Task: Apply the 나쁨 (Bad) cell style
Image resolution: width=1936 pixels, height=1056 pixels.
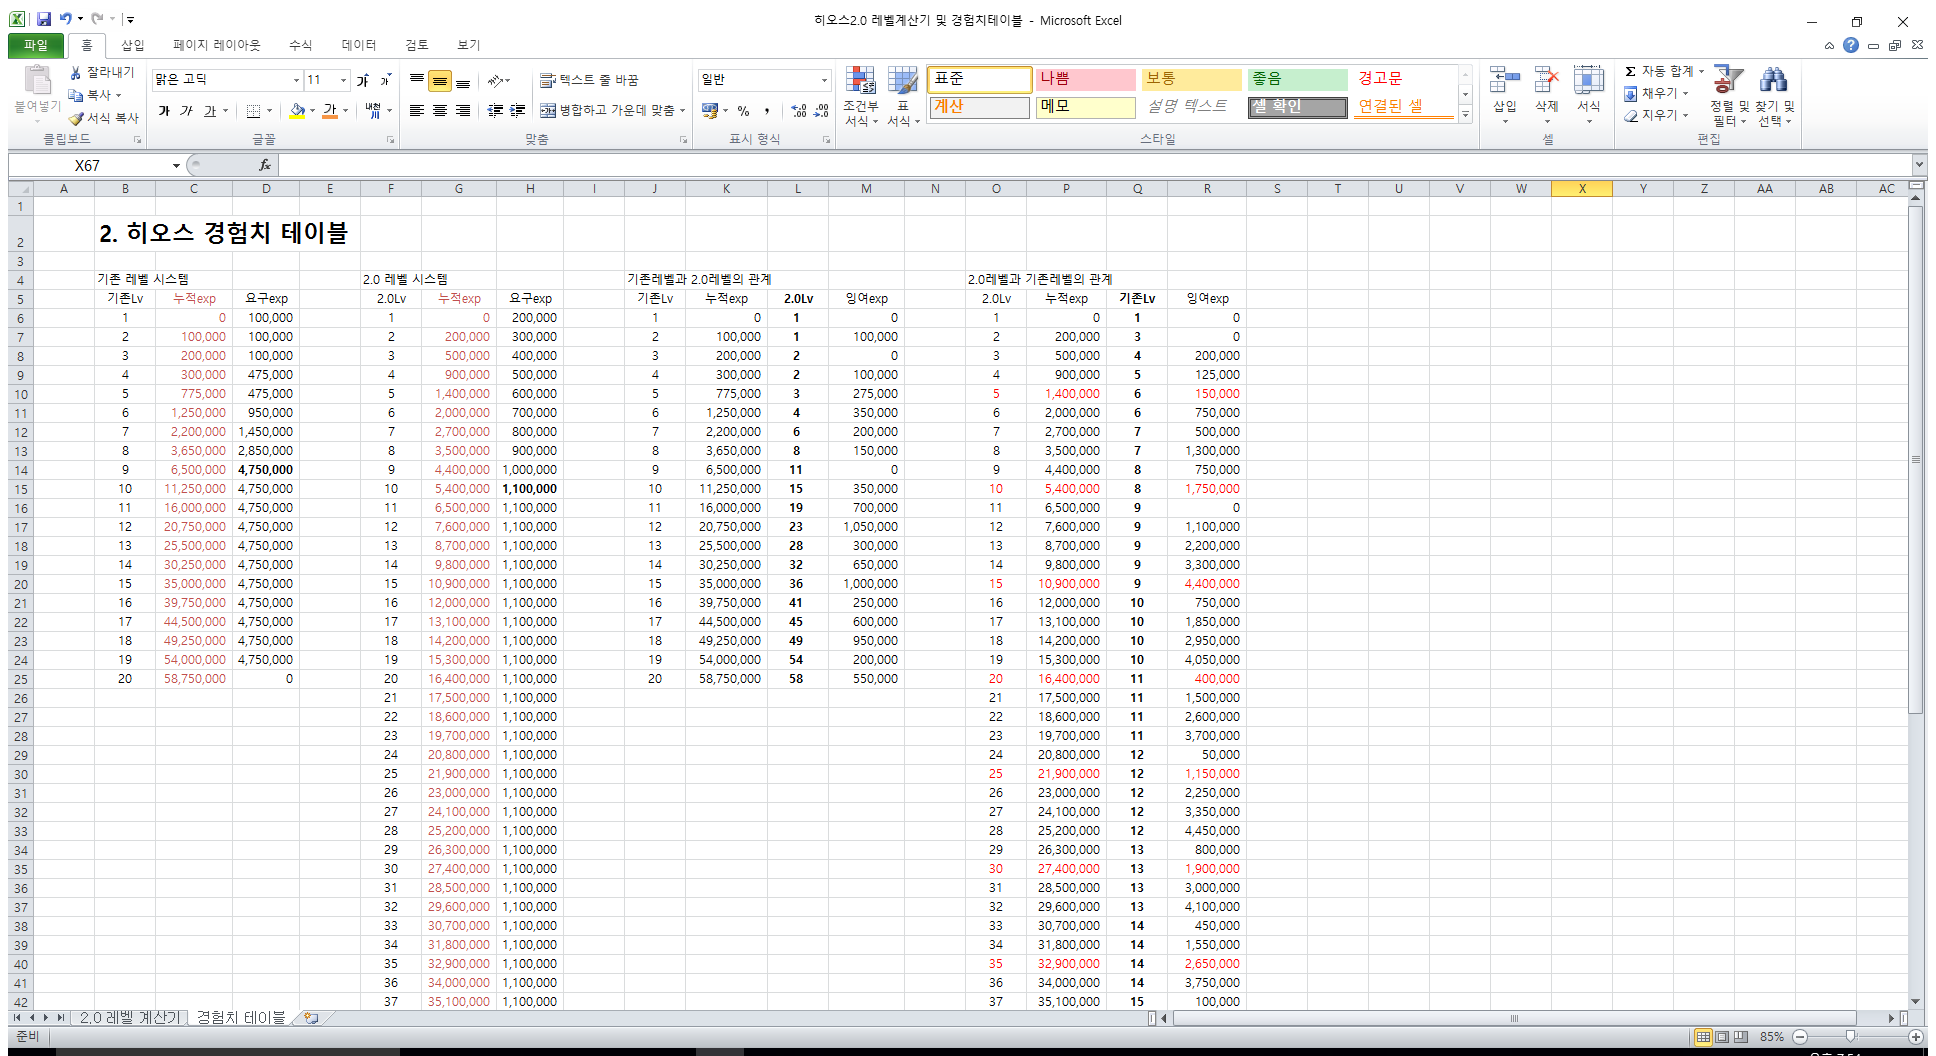Action: tap(1085, 79)
